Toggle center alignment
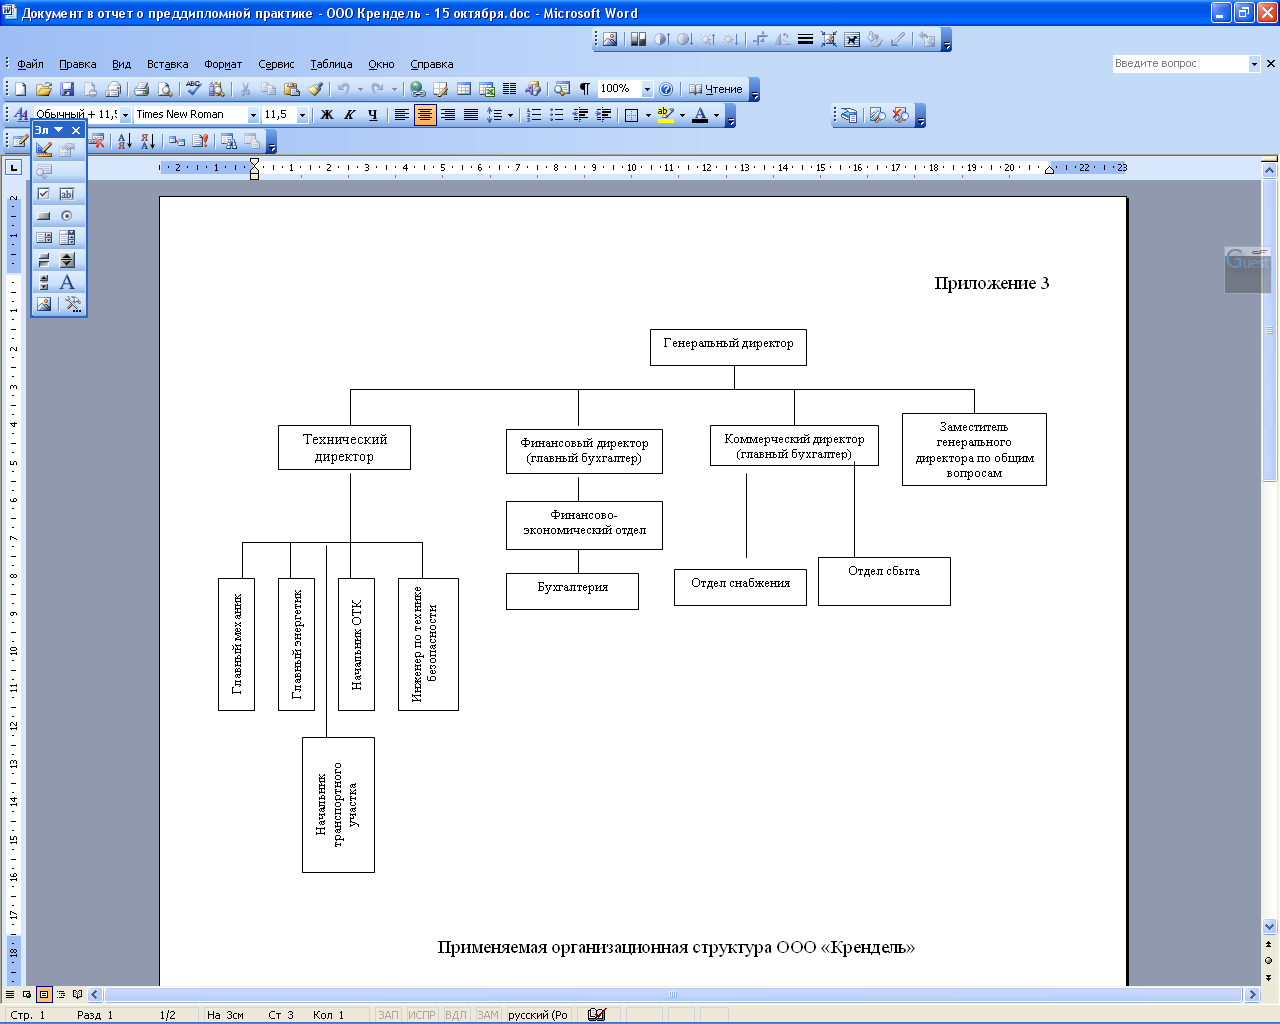The width and height of the screenshot is (1280, 1024). 424,115
